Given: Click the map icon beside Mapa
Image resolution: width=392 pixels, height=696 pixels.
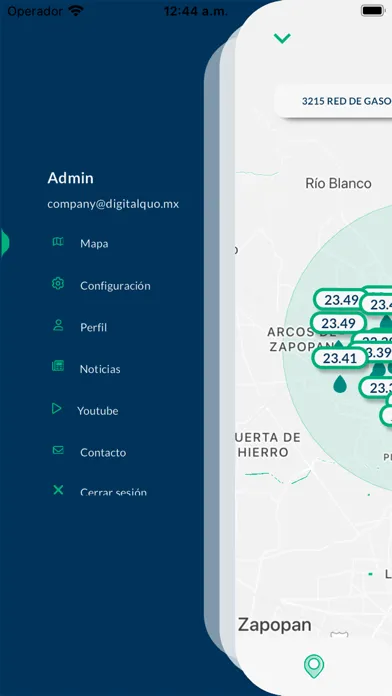Looking at the screenshot, I should pos(58,242).
